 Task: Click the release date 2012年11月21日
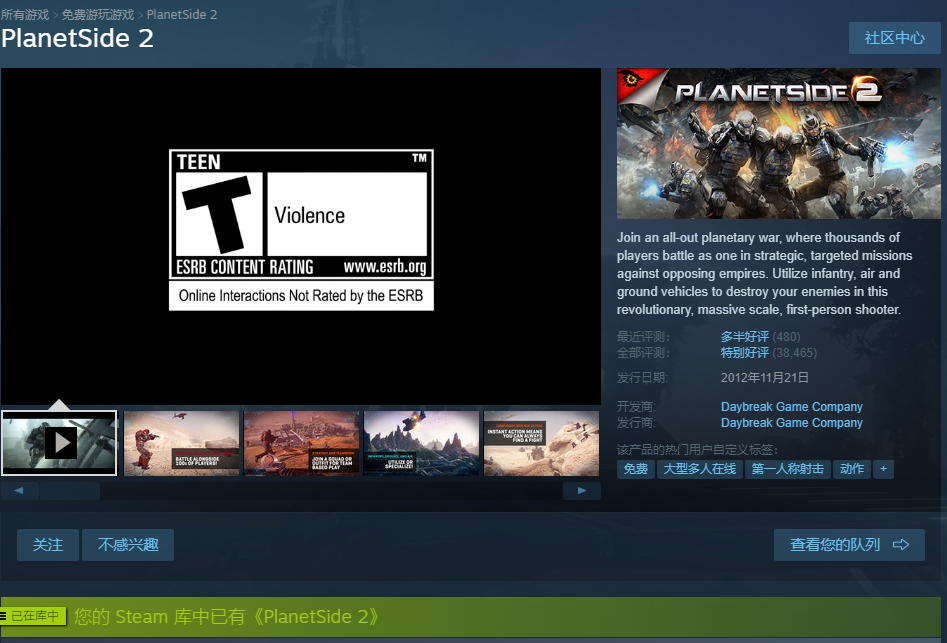(x=765, y=378)
